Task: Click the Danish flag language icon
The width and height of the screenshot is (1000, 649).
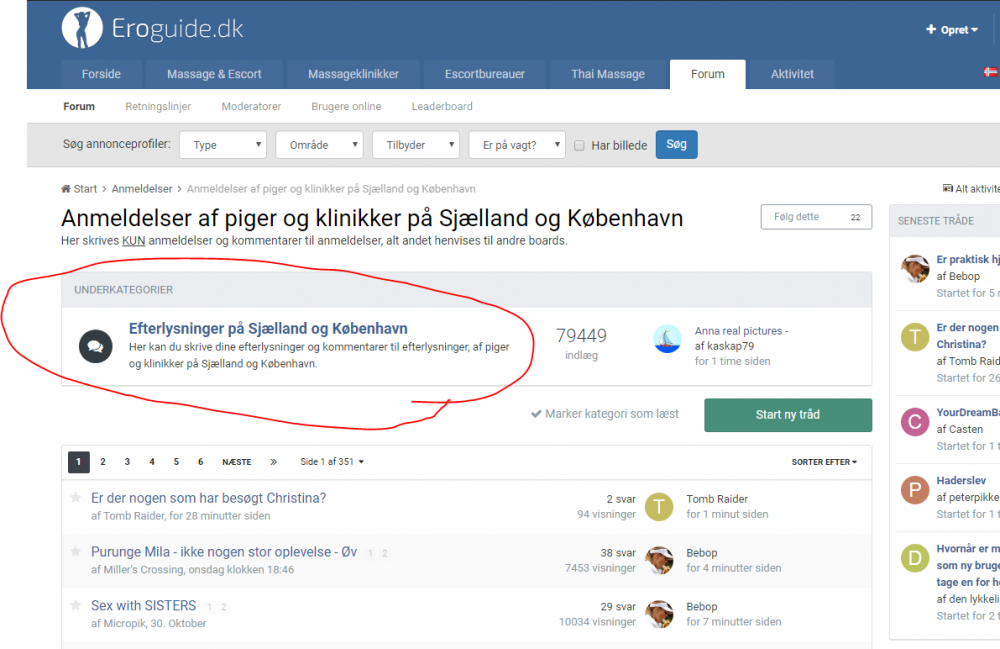Action: coord(990,72)
